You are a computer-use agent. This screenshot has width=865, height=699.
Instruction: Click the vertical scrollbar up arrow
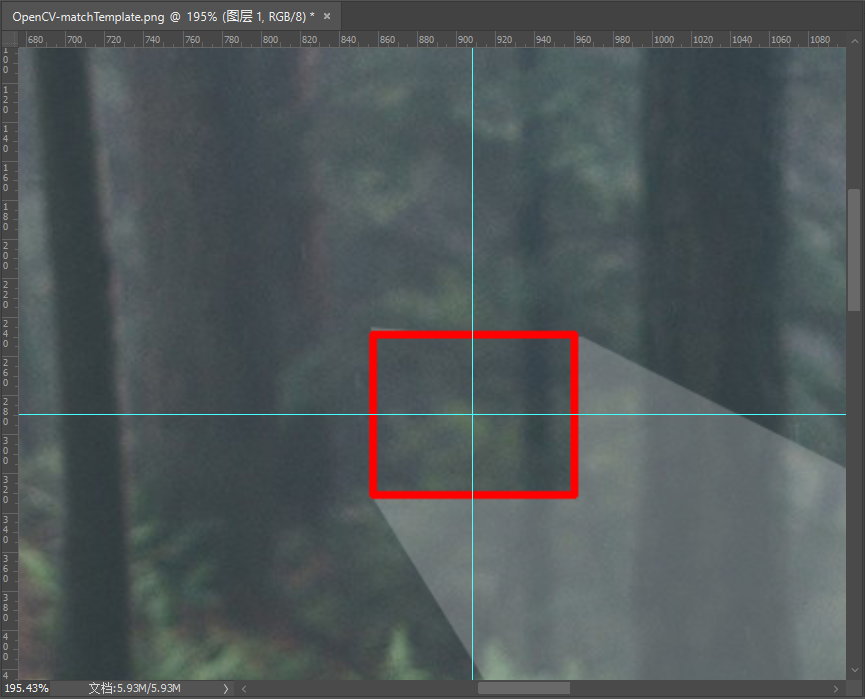(854, 40)
